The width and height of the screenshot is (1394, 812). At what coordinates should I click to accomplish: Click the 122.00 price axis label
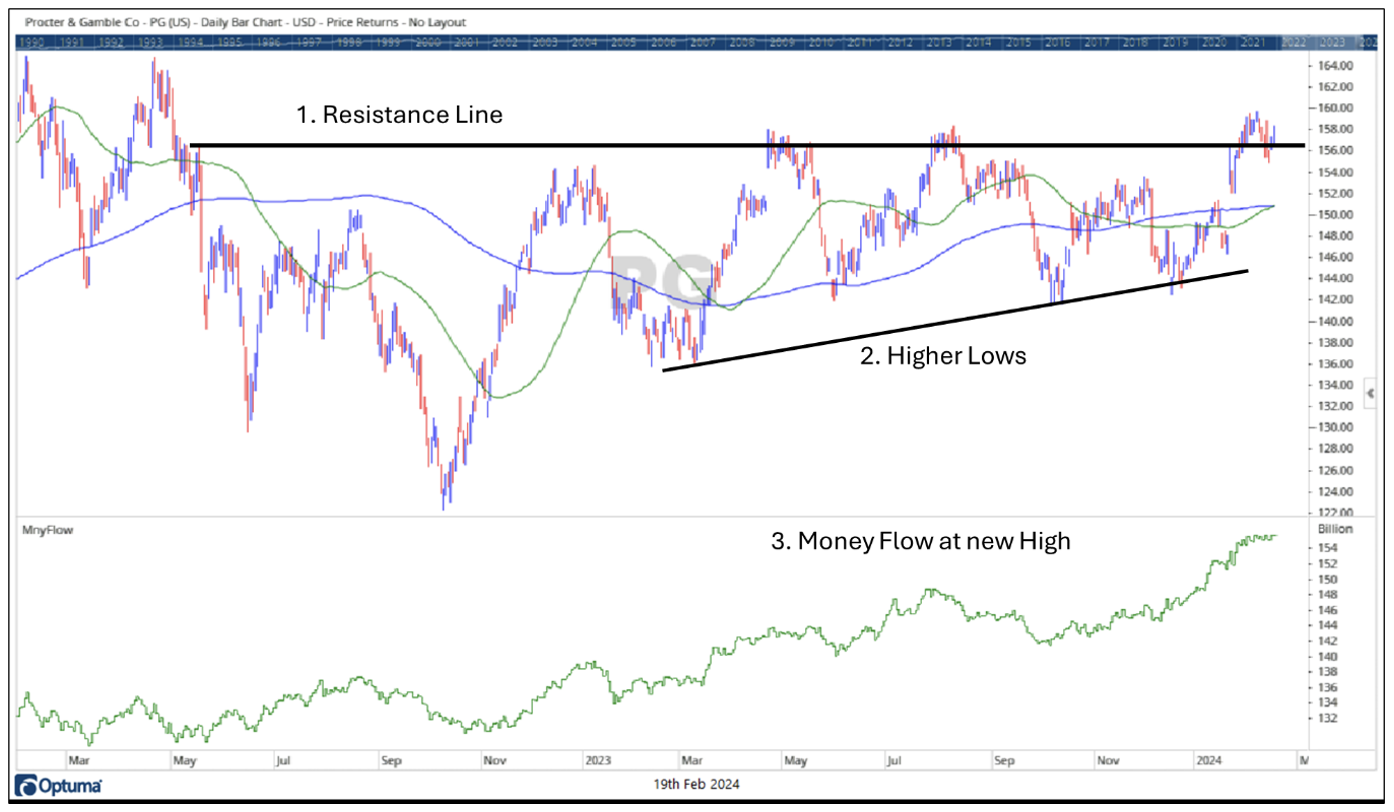pos(1335,512)
